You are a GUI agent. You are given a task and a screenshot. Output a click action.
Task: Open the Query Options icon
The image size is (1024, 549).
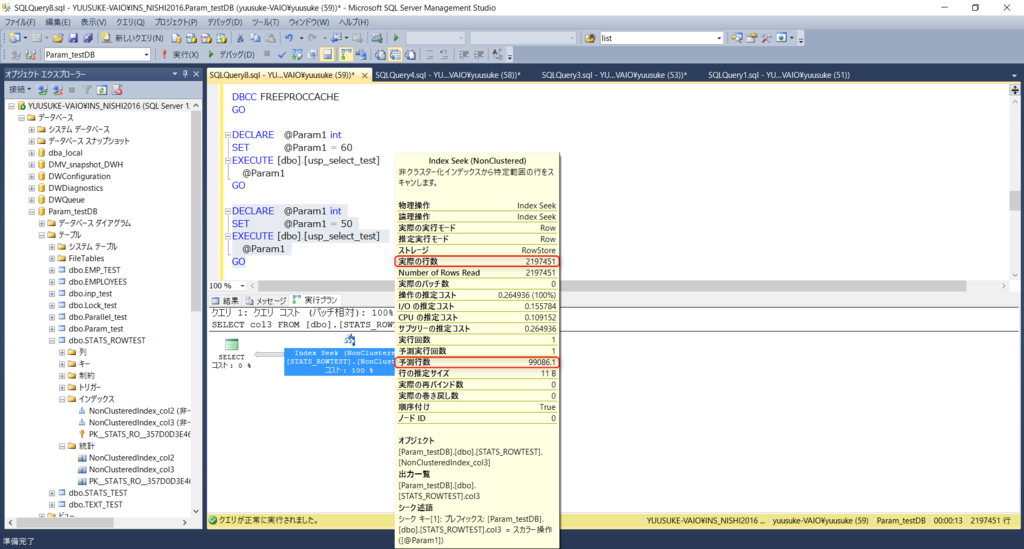coord(312,55)
